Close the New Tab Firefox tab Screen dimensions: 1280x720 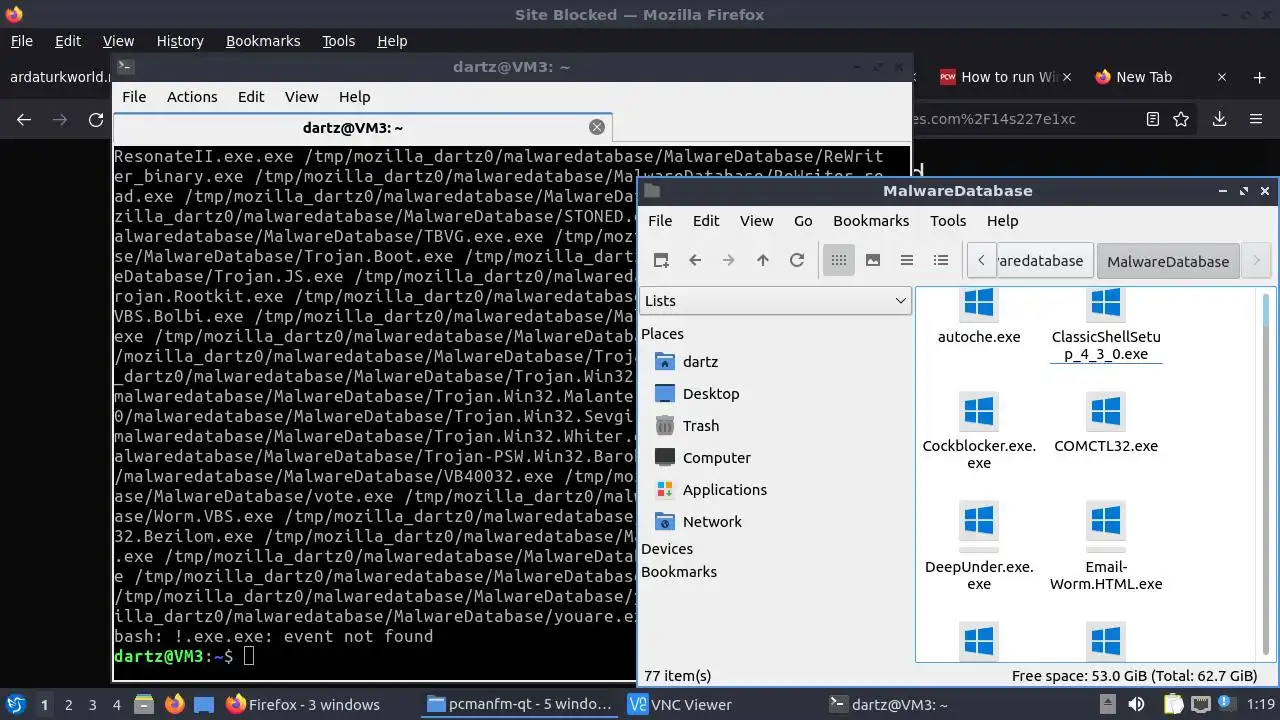pos(1222,77)
